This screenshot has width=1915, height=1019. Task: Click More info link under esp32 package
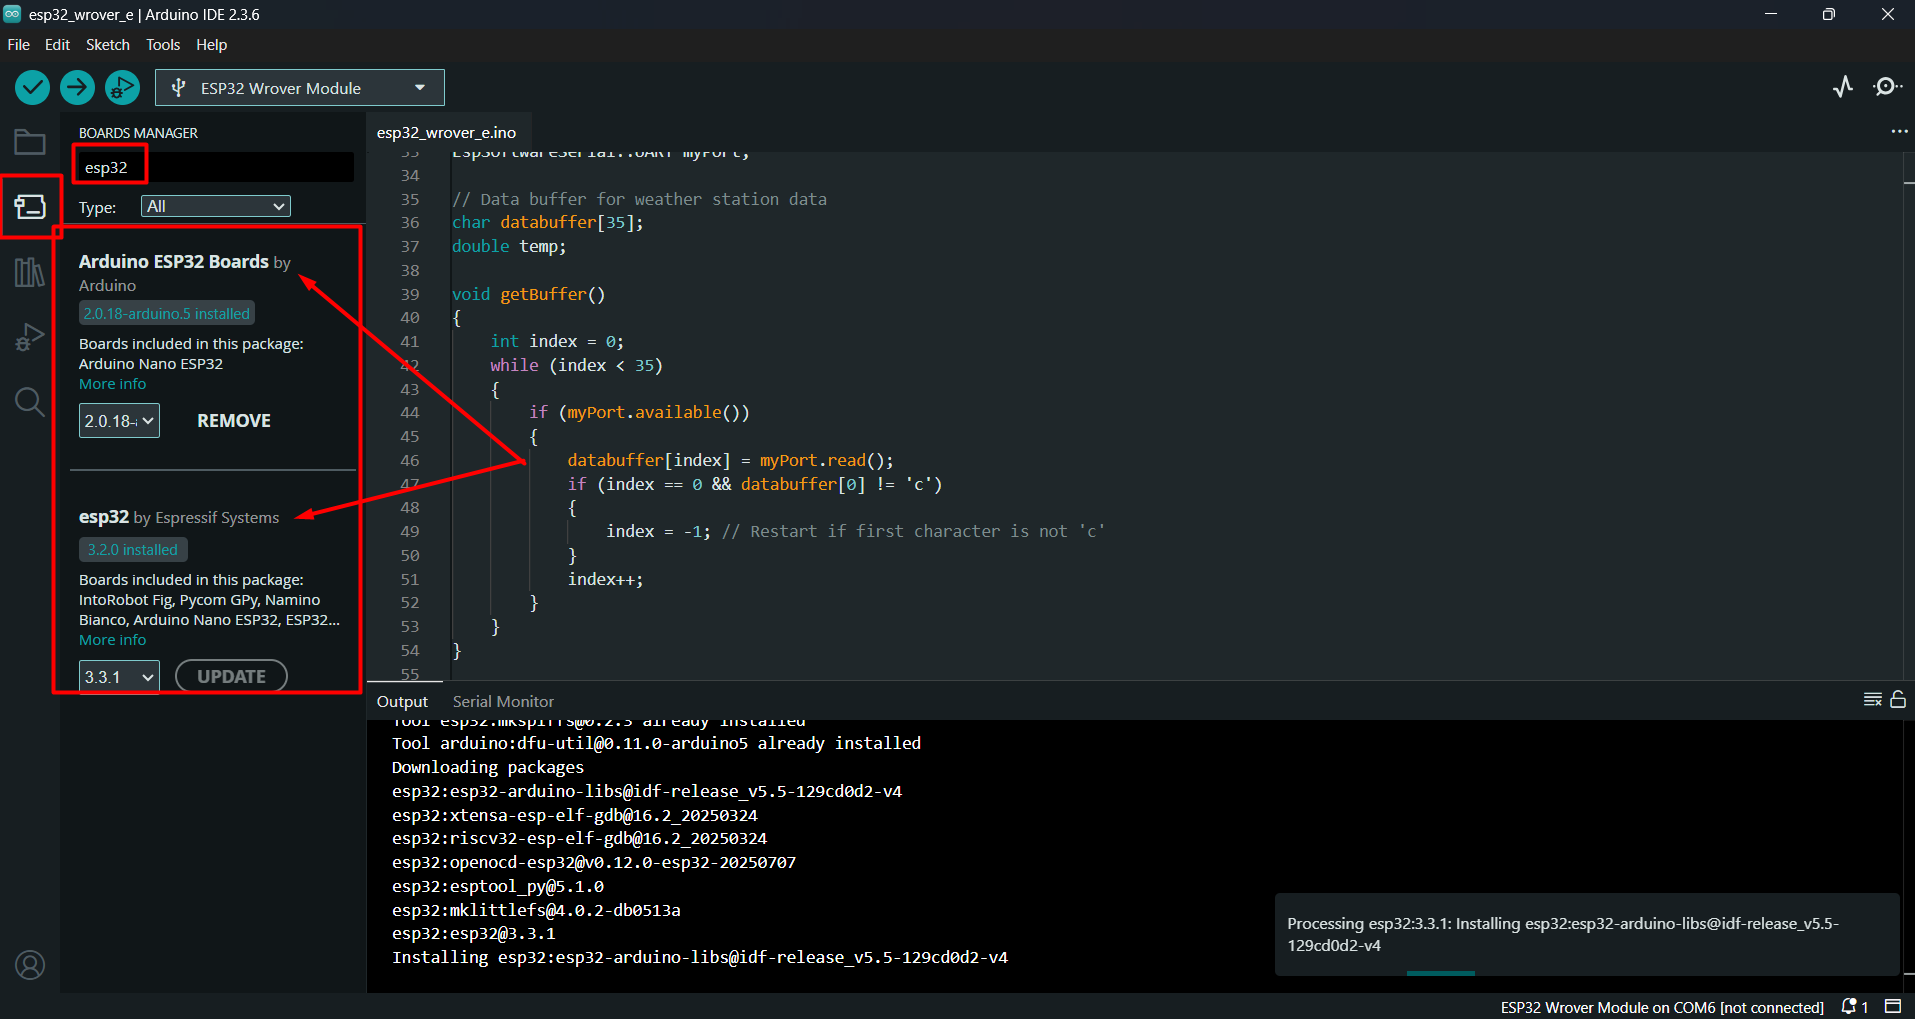coord(112,640)
